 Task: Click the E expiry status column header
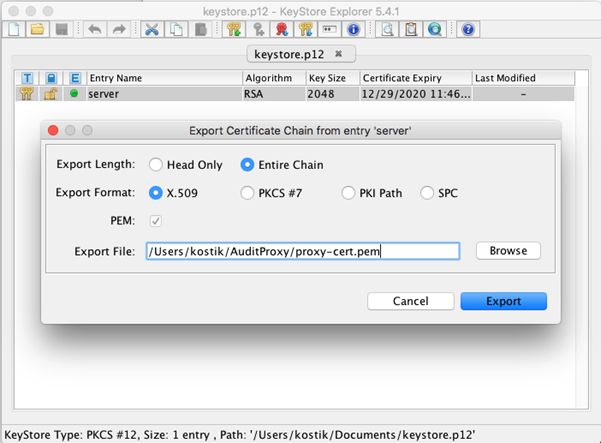click(75, 78)
